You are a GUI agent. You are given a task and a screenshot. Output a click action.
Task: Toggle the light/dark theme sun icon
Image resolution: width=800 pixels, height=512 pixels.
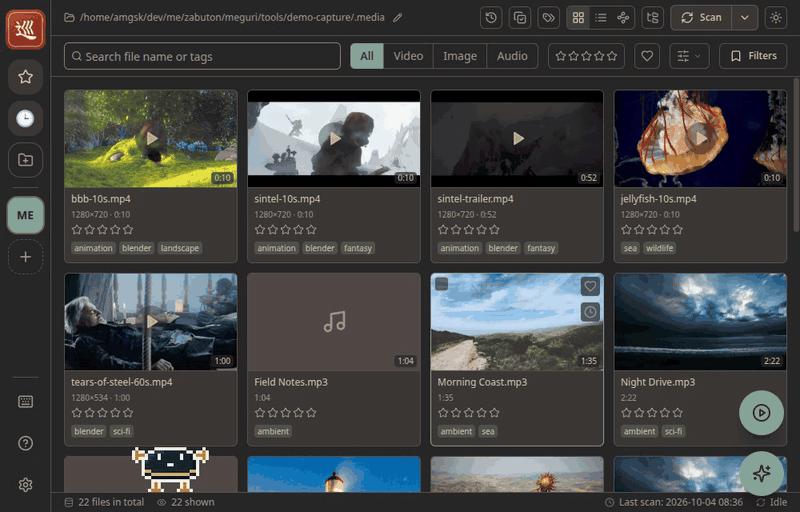(x=776, y=18)
